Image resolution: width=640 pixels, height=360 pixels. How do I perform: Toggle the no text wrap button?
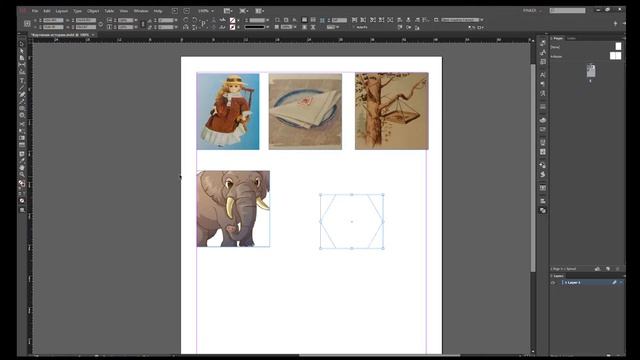pyautogui.click(x=304, y=20)
